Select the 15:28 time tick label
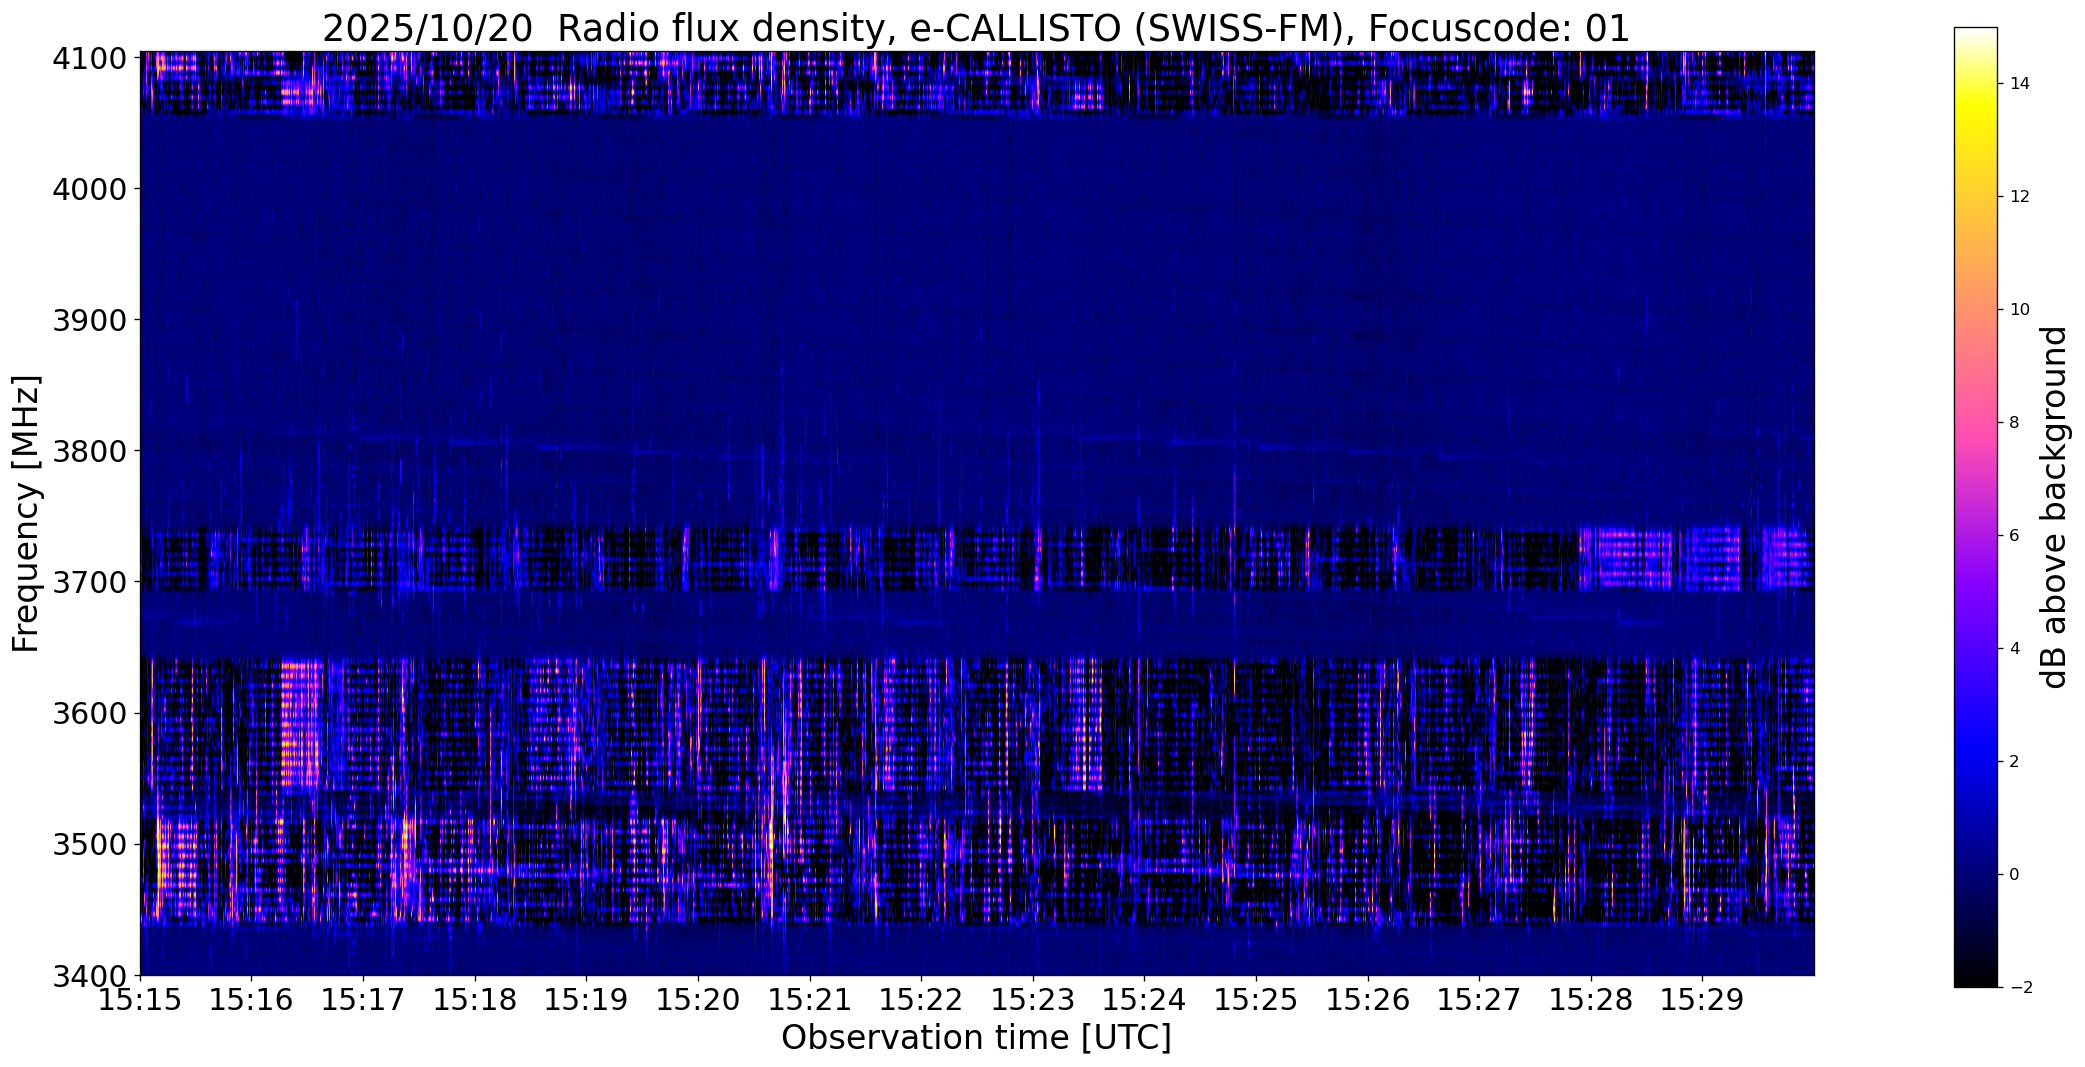Viewport: 2085px width, 1067px height. pyautogui.click(x=1592, y=1000)
